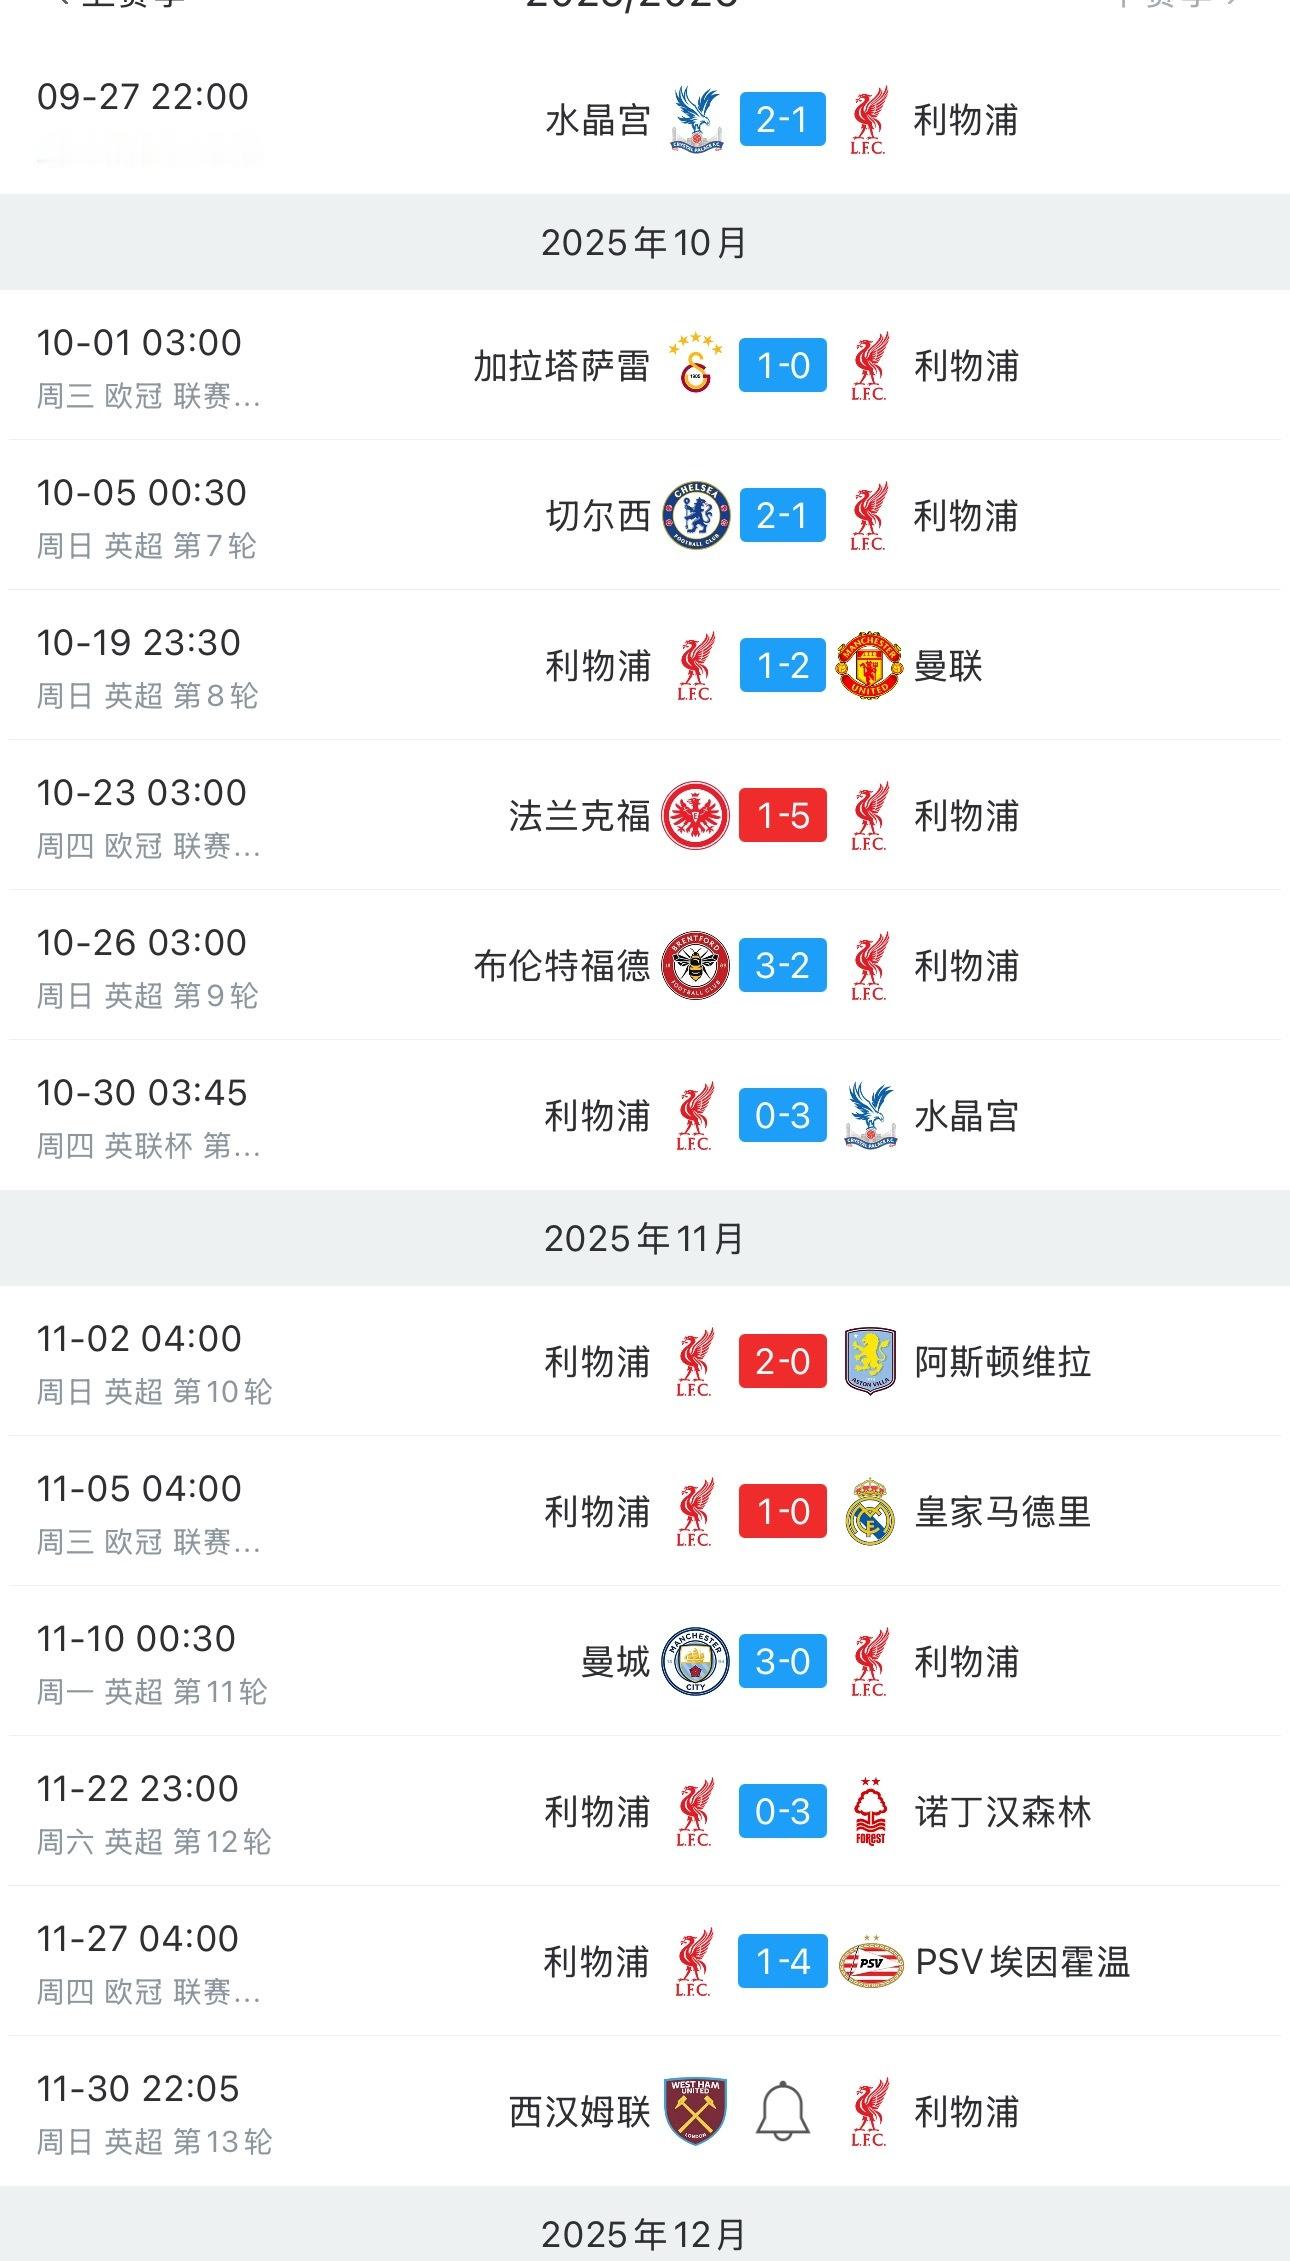Image resolution: width=1290 pixels, height=2261 pixels.
Task: Toggle reminder bell for West Ham match
Action: [782, 2111]
